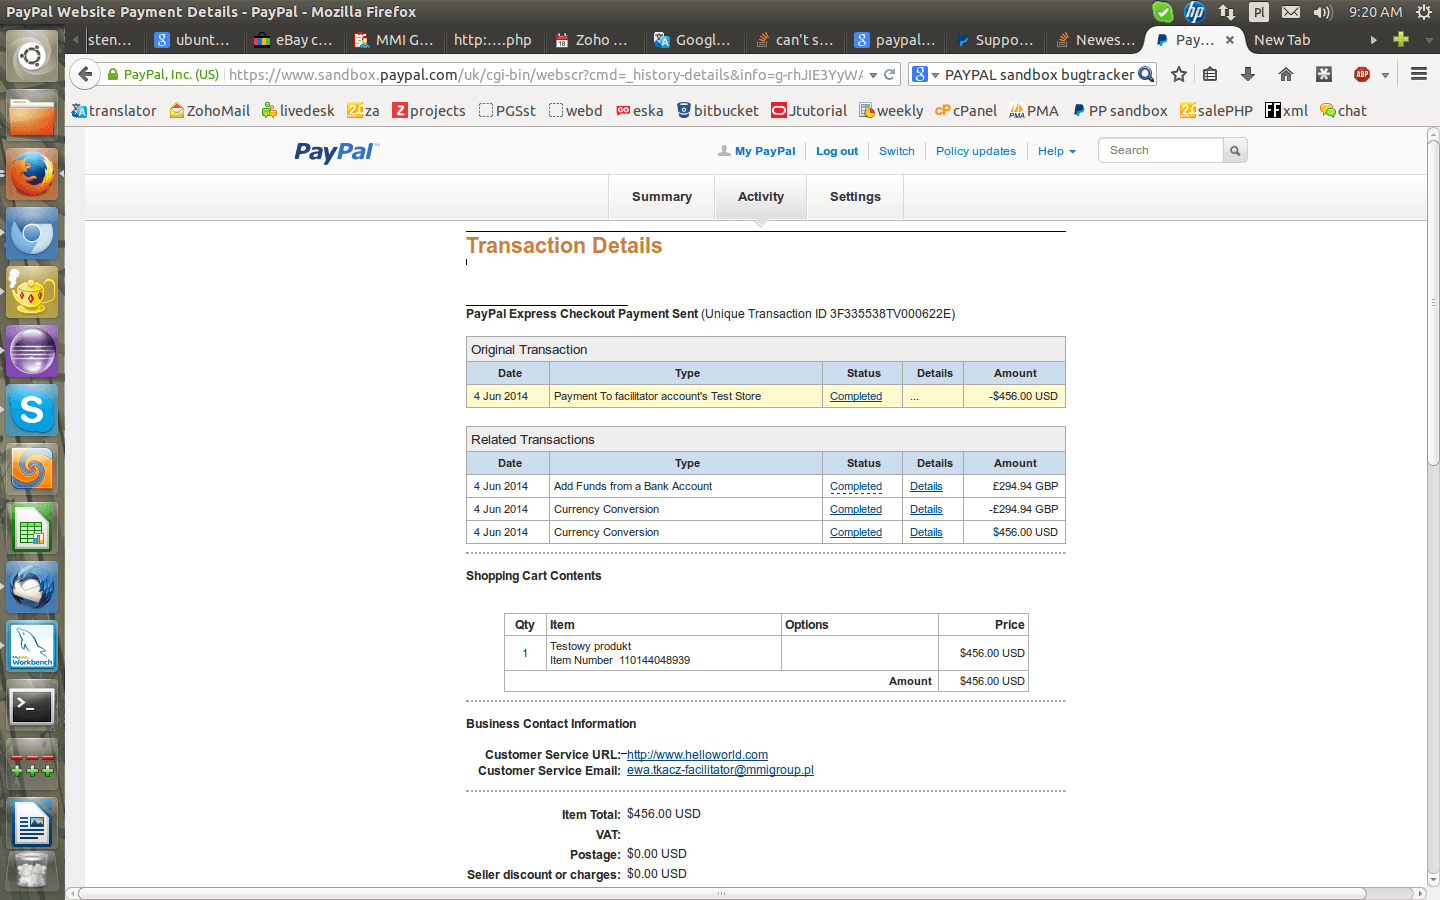The width and height of the screenshot is (1440, 900).
Task: Switch to the Summary tab
Action: (662, 197)
